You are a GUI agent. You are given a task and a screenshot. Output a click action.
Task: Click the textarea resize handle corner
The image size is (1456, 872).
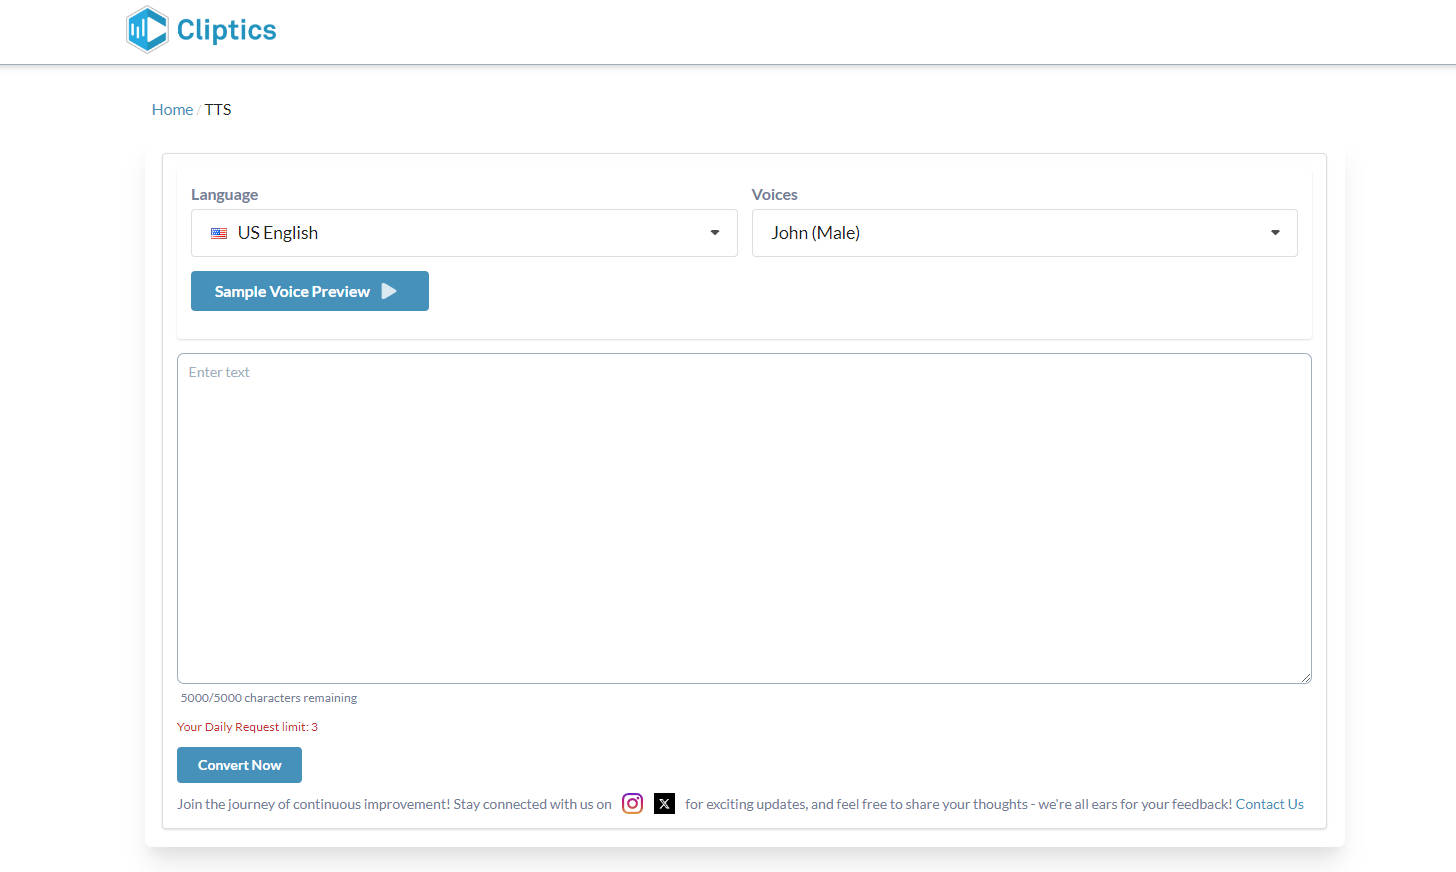pyautogui.click(x=1305, y=678)
